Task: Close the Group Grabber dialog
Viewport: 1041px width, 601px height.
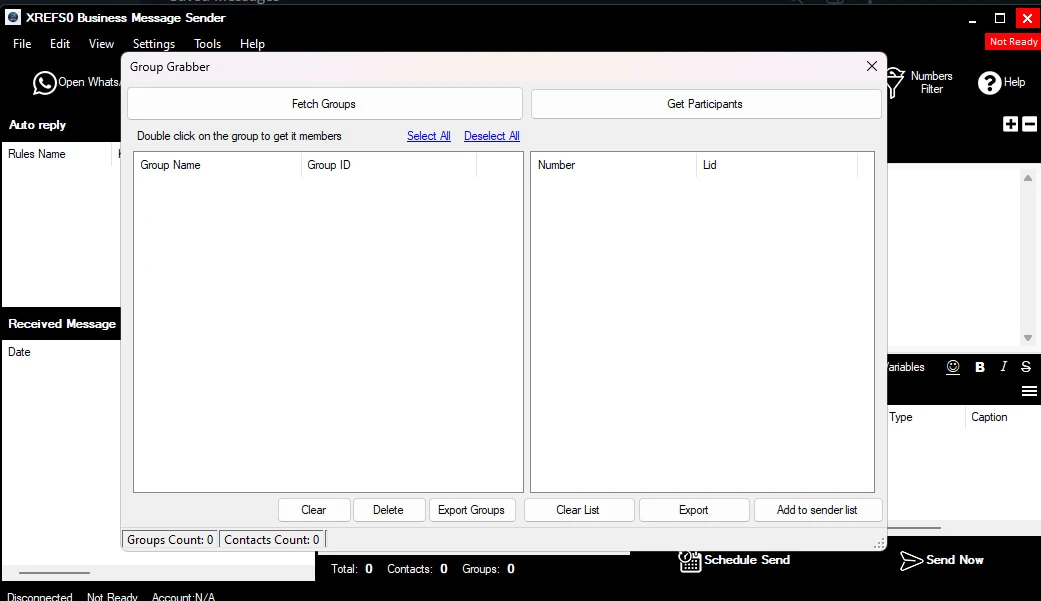Action: (872, 66)
